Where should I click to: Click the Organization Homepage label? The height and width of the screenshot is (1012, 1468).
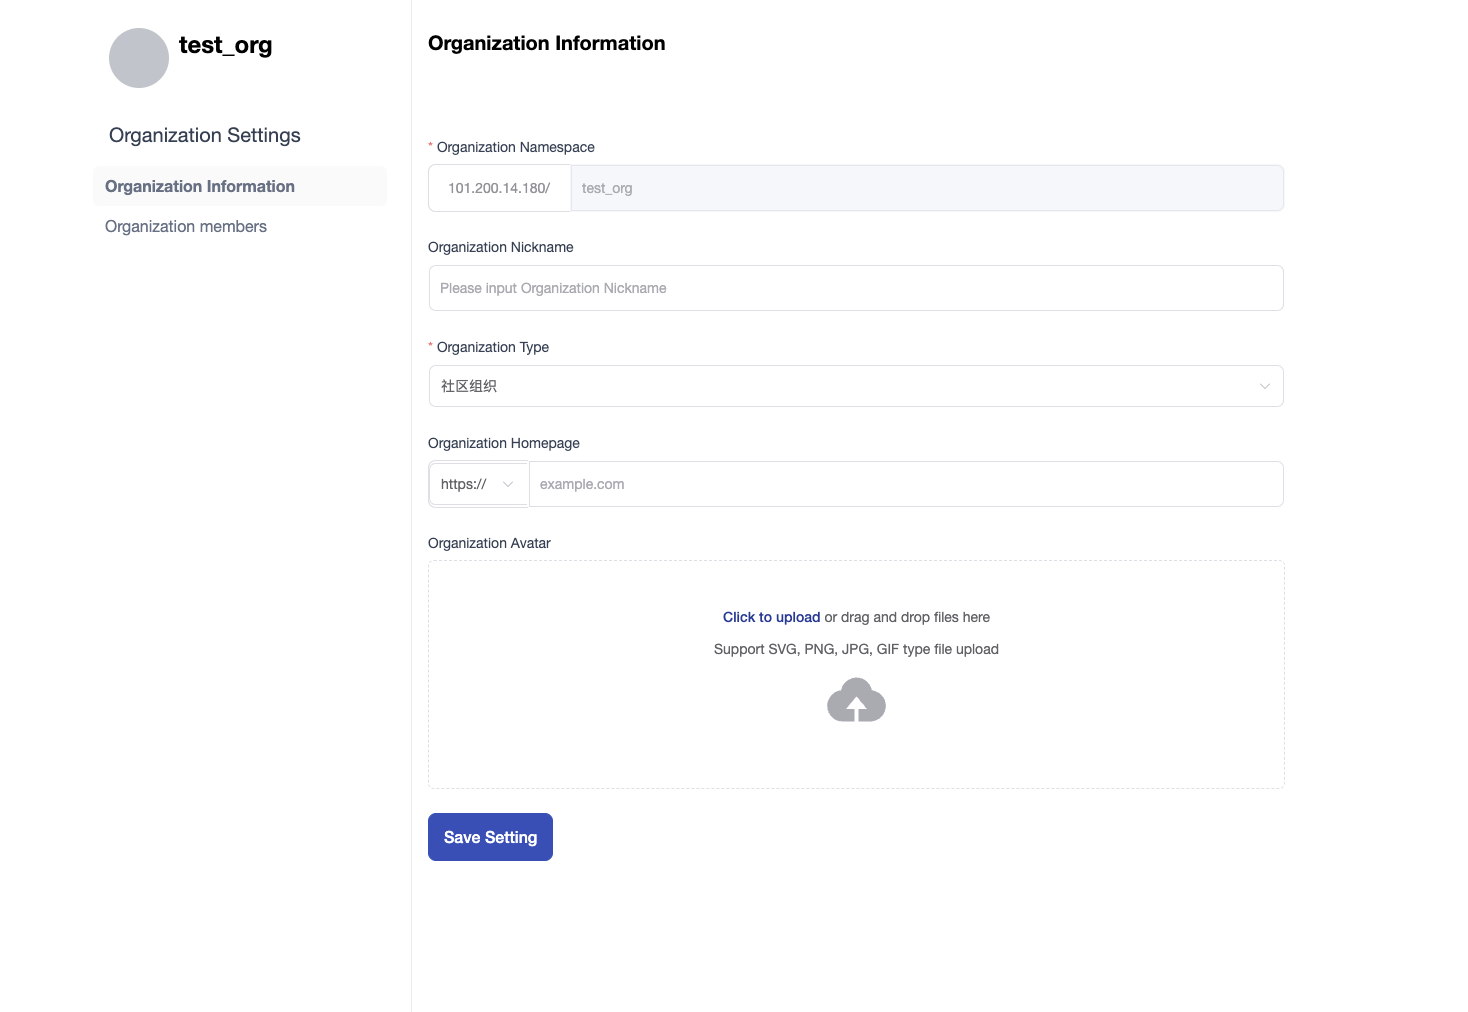(x=504, y=443)
